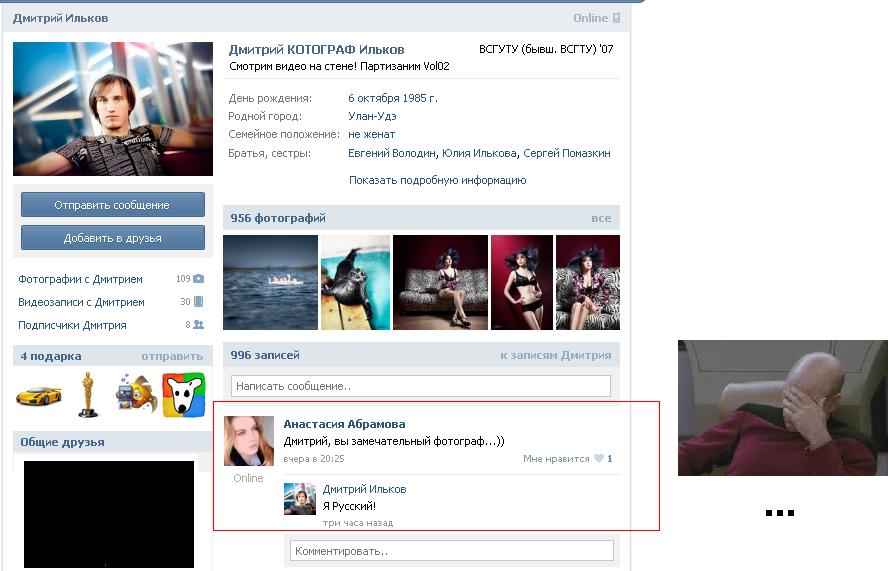
Task: Click к записям Дмитрия filter link
Action: 556,355
